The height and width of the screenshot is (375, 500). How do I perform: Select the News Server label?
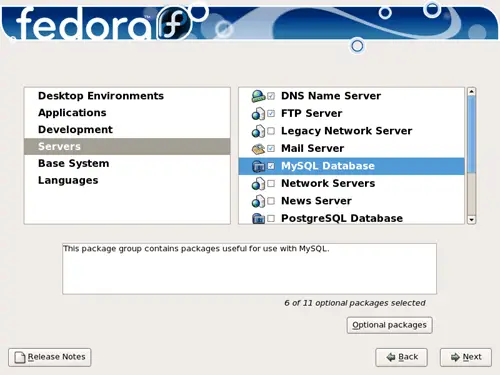point(316,201)
